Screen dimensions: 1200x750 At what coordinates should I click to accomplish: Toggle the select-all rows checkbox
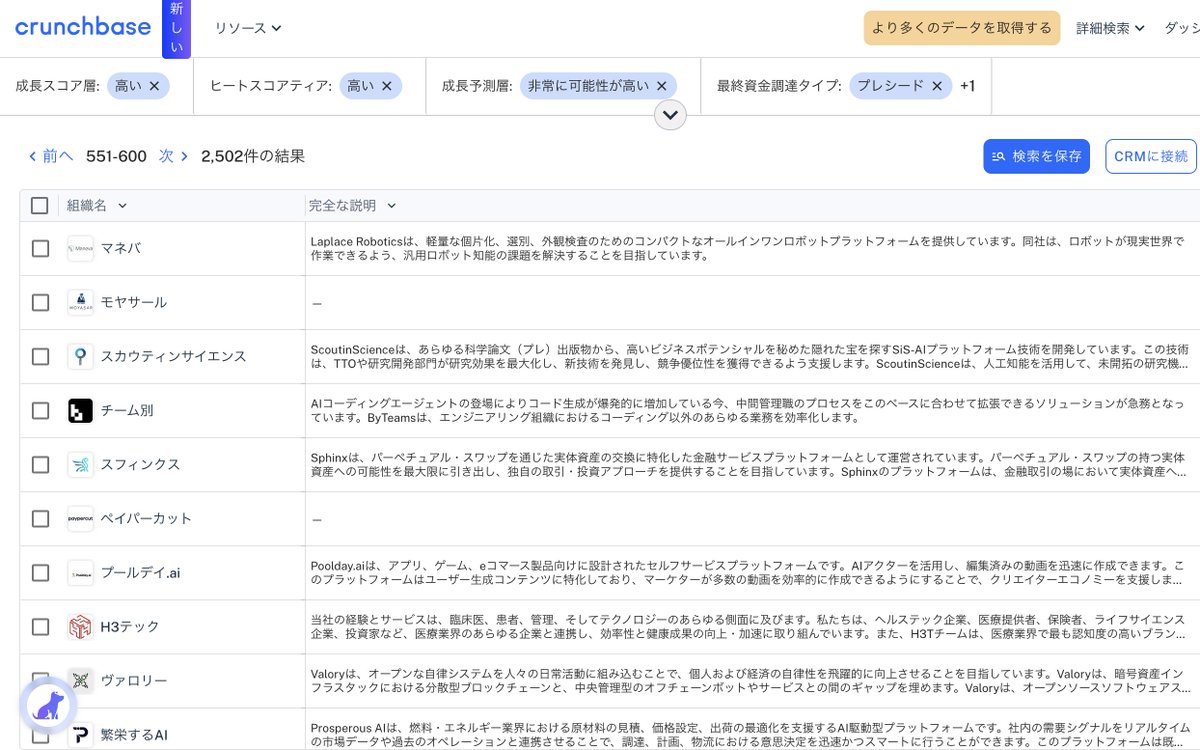pos(40,205)
